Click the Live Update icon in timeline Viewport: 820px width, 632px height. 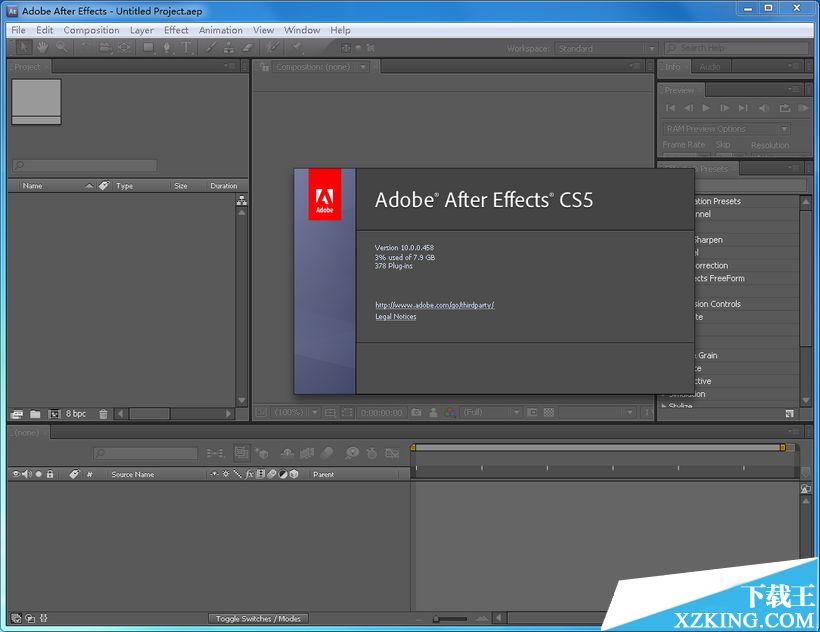click(x=241, y=453)
